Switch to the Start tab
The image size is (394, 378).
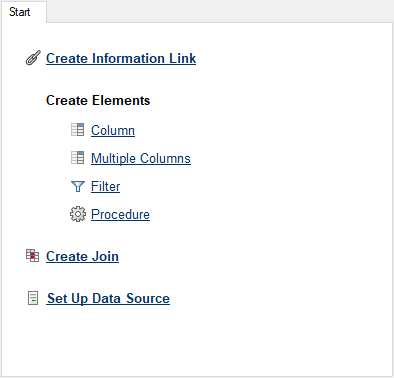click(x=19, y=12)
